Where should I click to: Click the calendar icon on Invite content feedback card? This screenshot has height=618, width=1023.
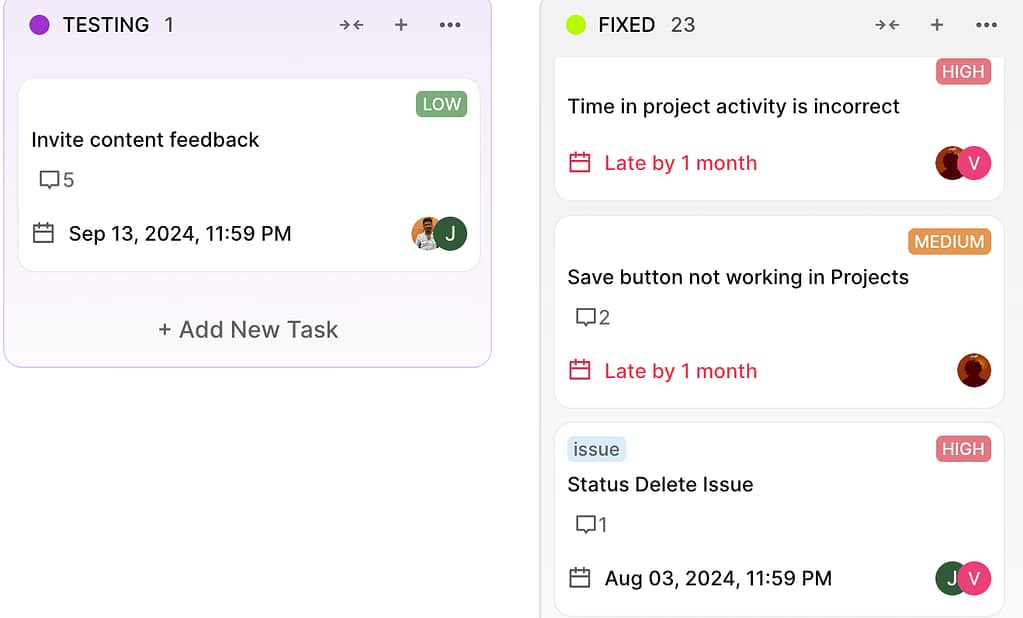tap(42, 233)
